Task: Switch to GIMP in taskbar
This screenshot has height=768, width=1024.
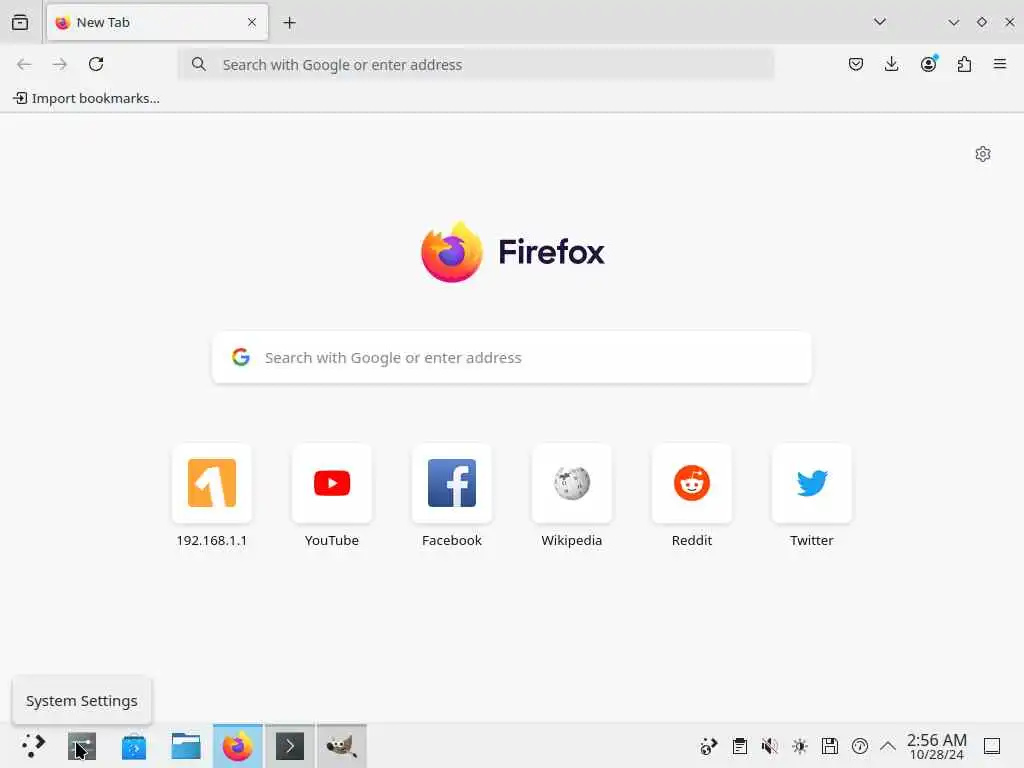Action: pos(342,746)
